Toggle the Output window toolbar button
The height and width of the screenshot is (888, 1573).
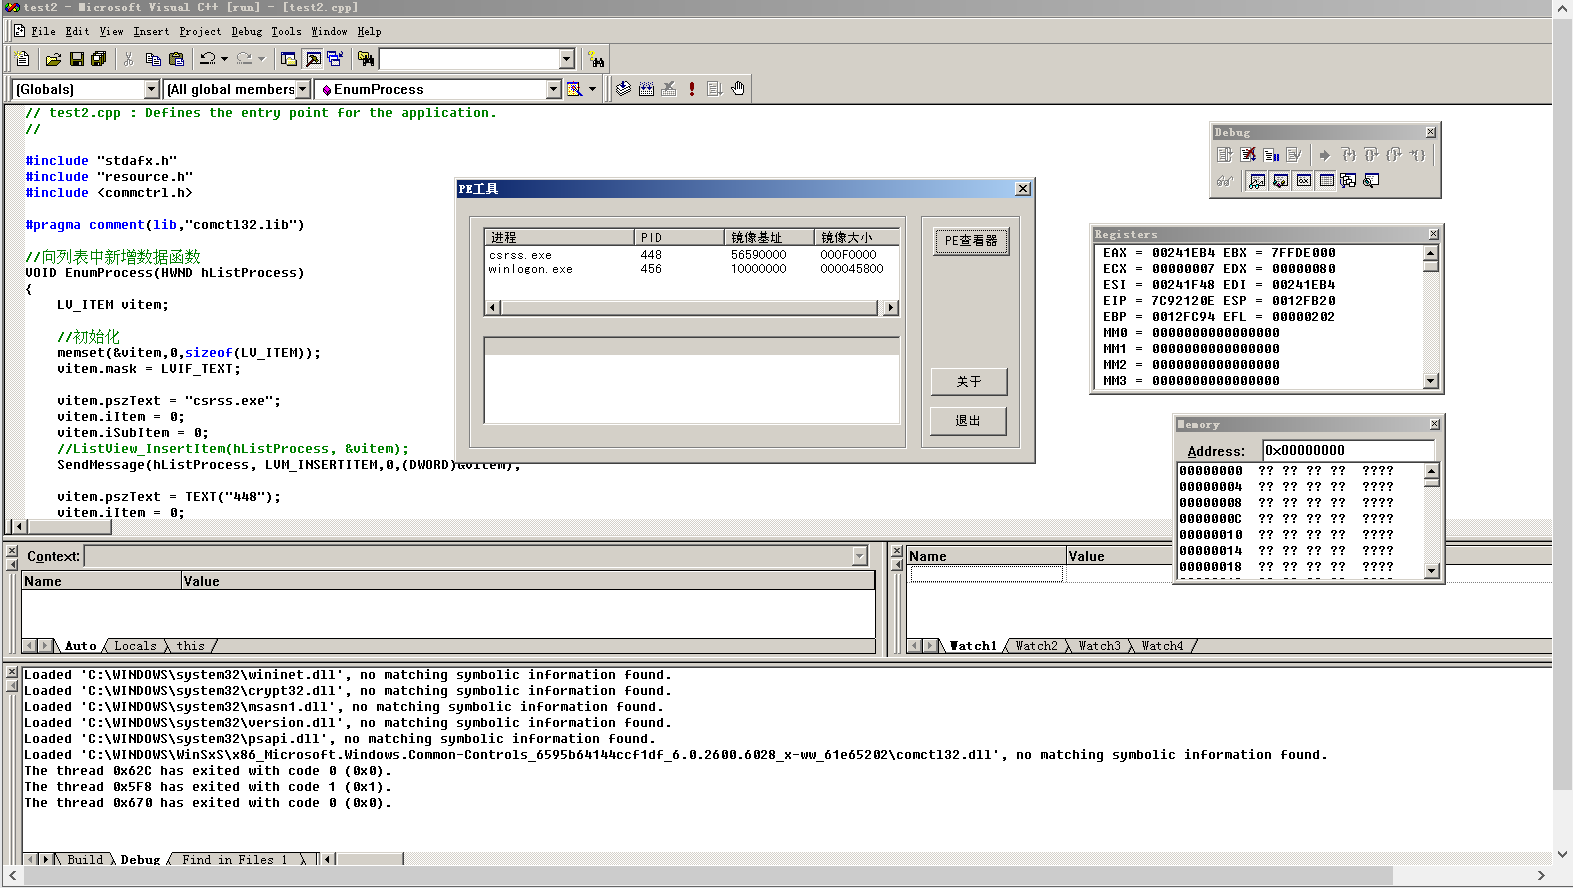(313, 59)
